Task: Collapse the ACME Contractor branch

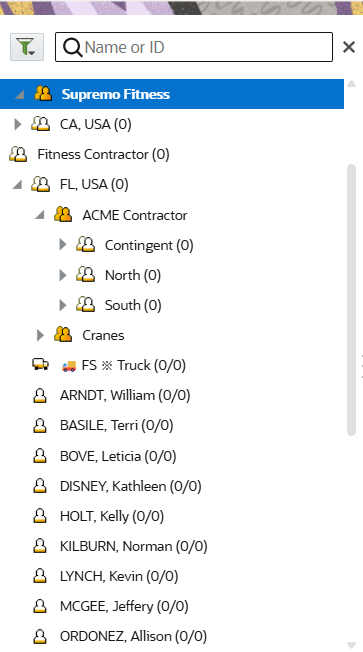Action: (x=40, y=215)
